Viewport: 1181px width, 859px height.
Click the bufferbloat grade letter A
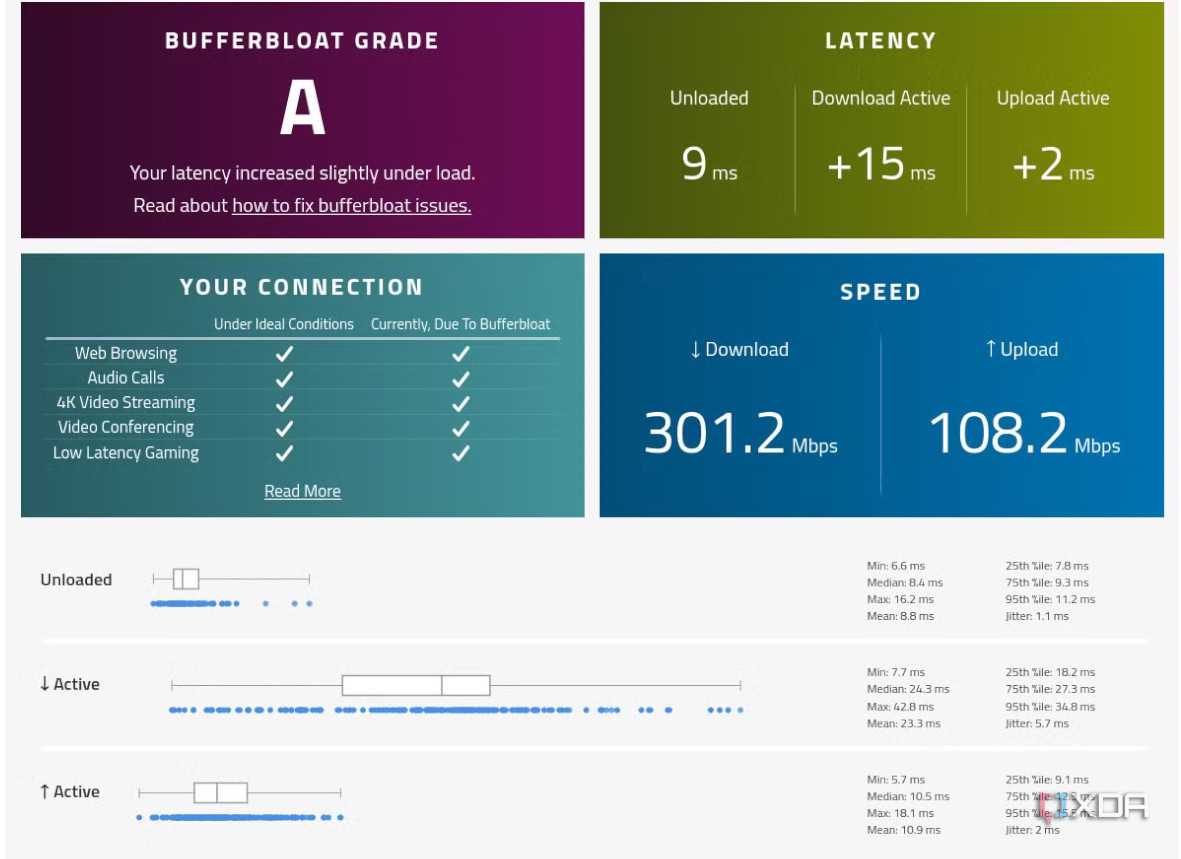[x=302, y=108]
